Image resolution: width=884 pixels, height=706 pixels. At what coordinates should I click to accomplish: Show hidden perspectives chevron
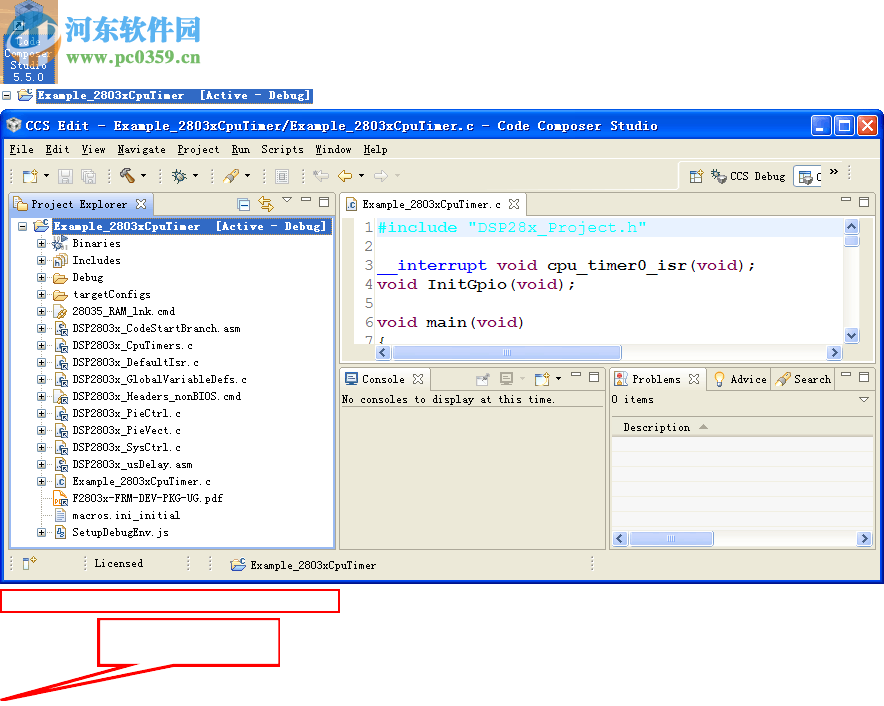click(834, 171)
